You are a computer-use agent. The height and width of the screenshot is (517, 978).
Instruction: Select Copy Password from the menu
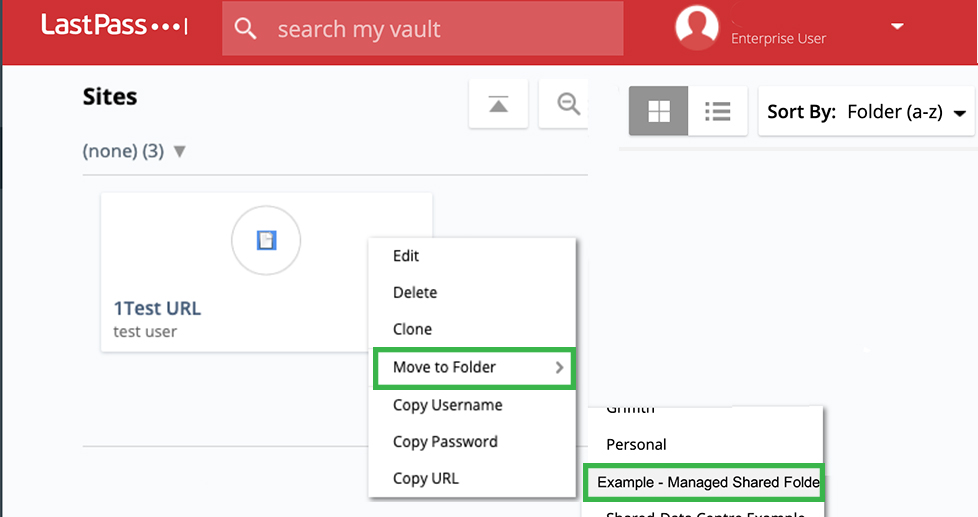[x=445, y=442]
